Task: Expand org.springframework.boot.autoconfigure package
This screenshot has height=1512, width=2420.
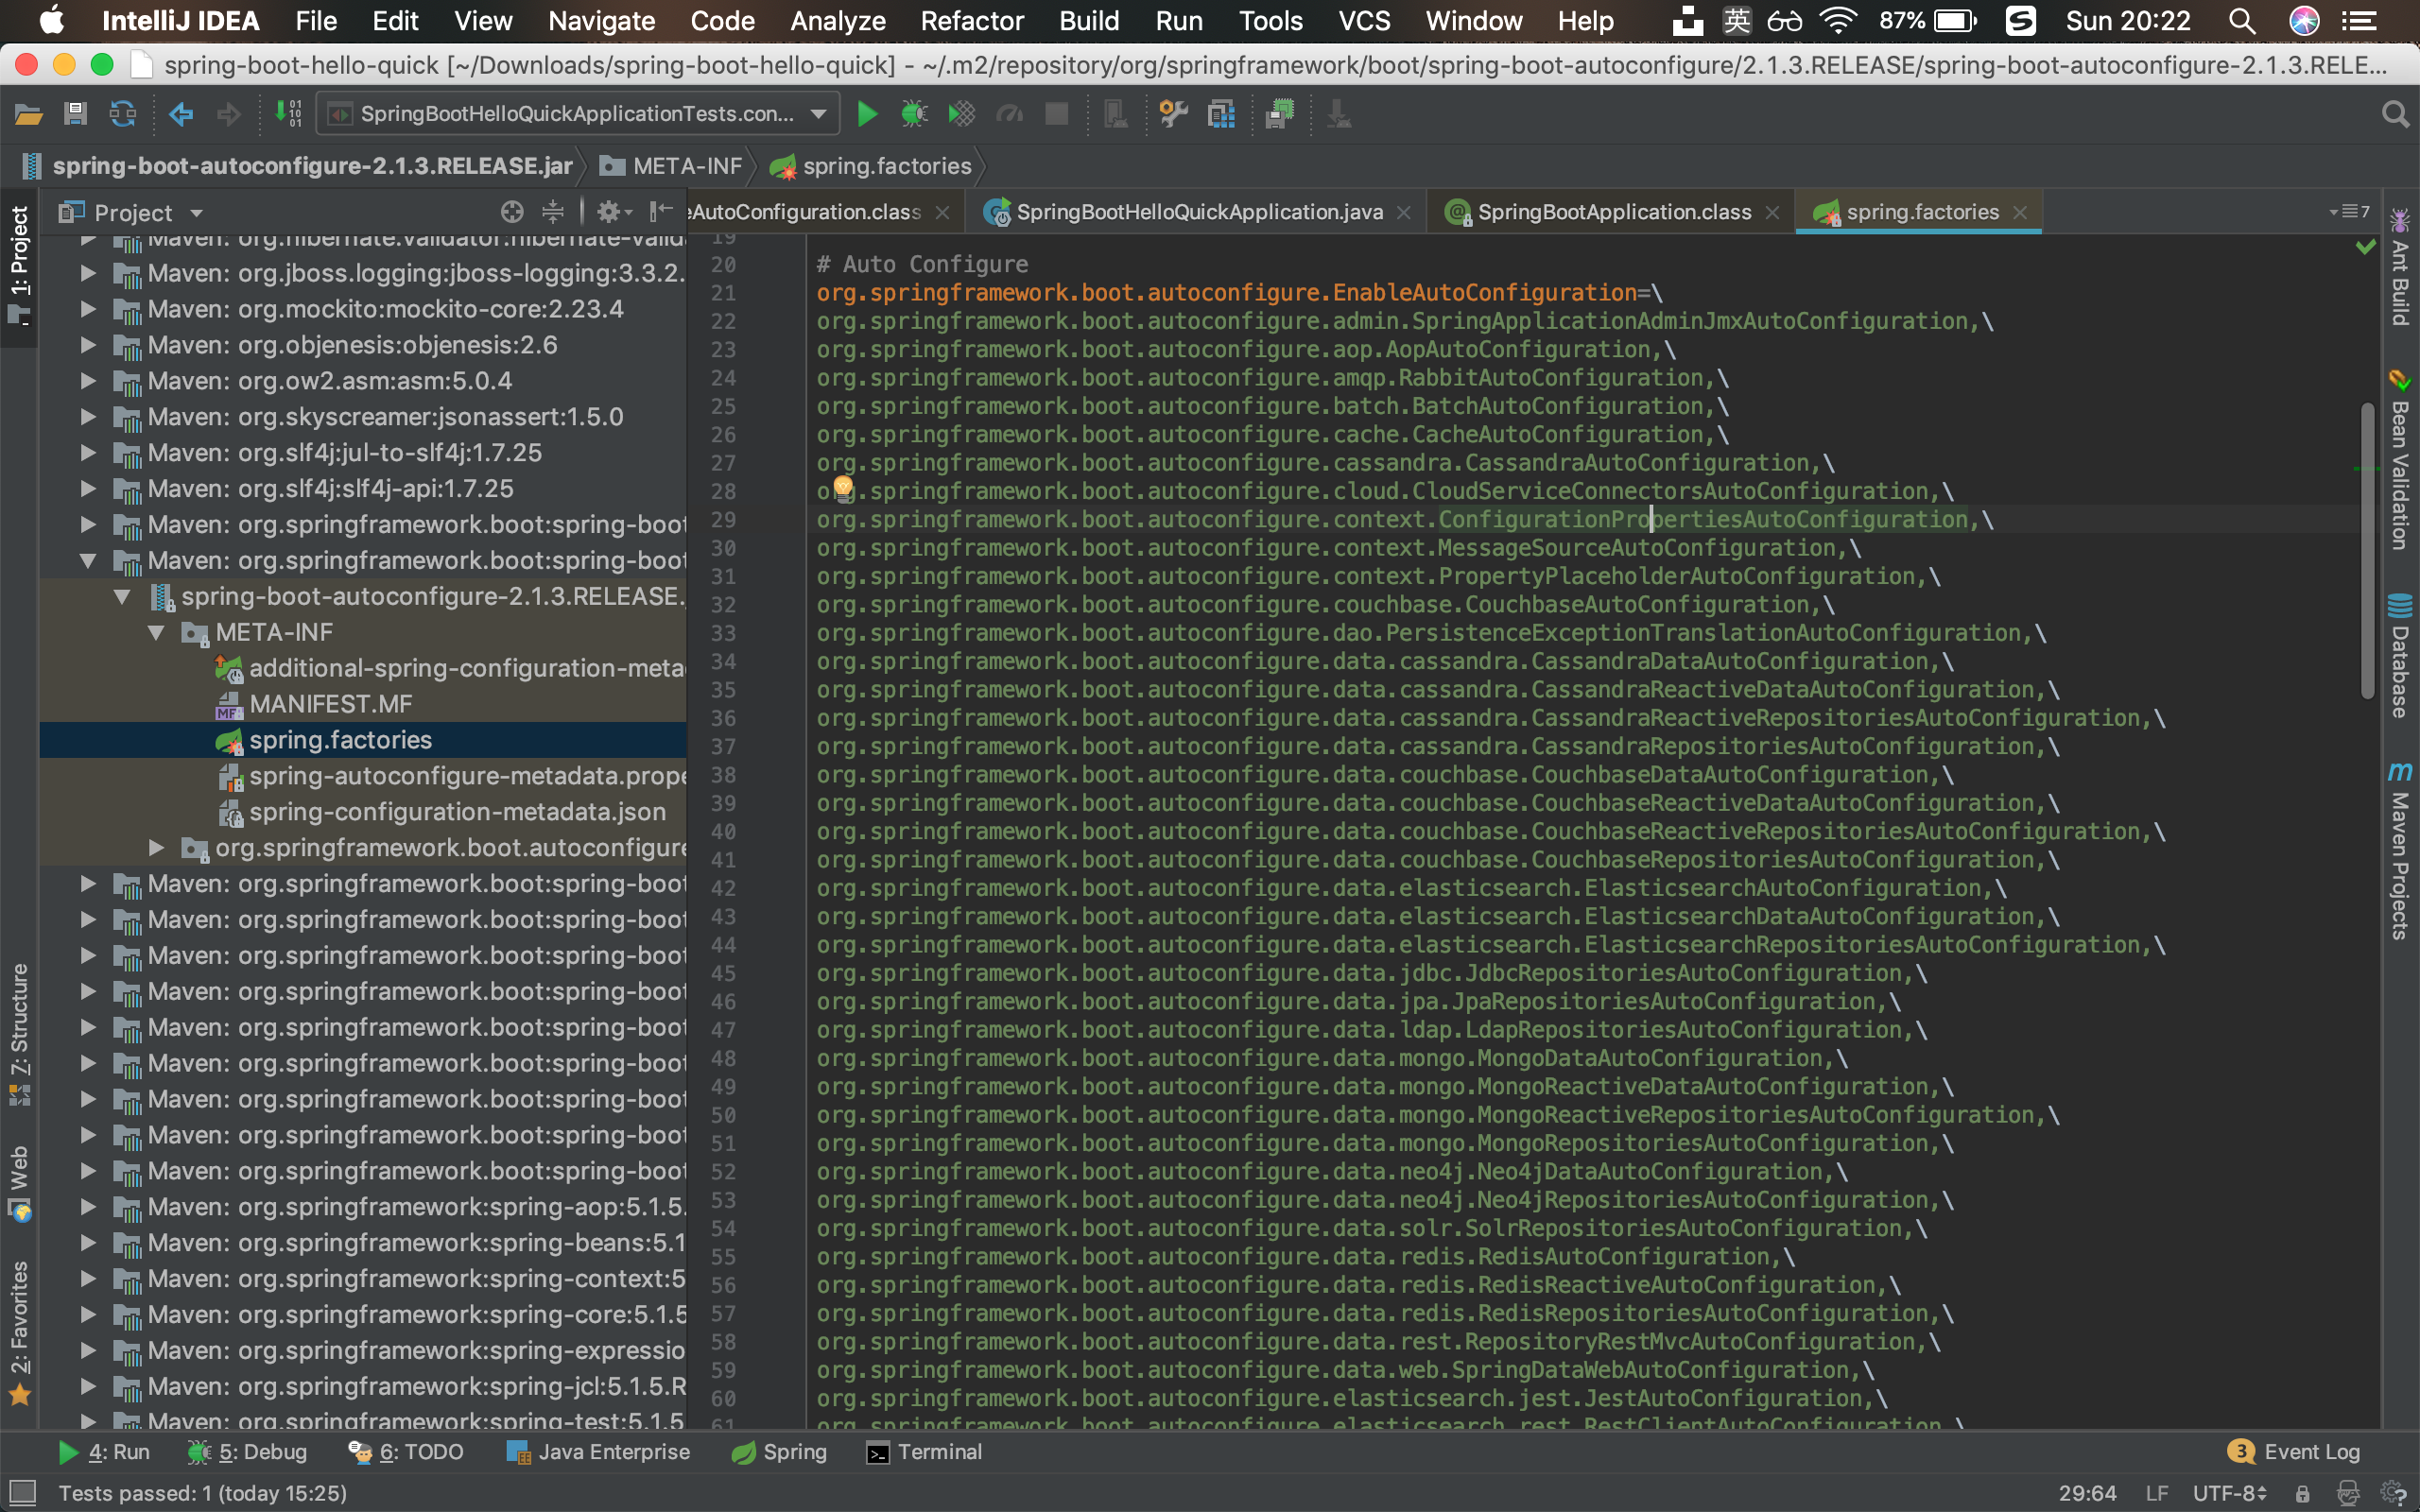Action: [156, 848]
